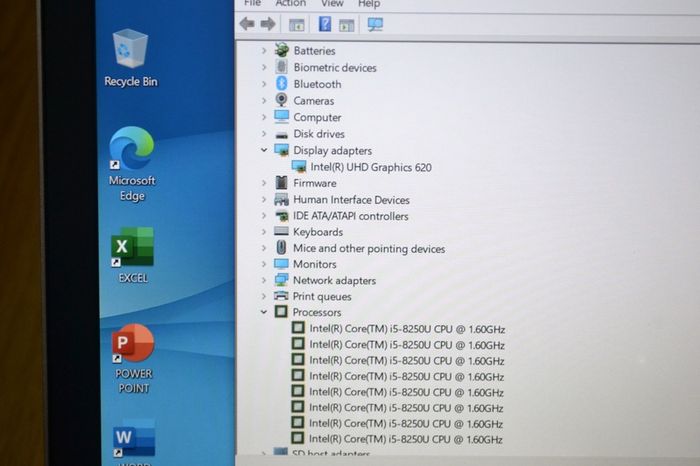Click the blue Help question-mark toolbar icon
Image resolution: width=700 pixels, height=466 pixels.
point(325,24)
